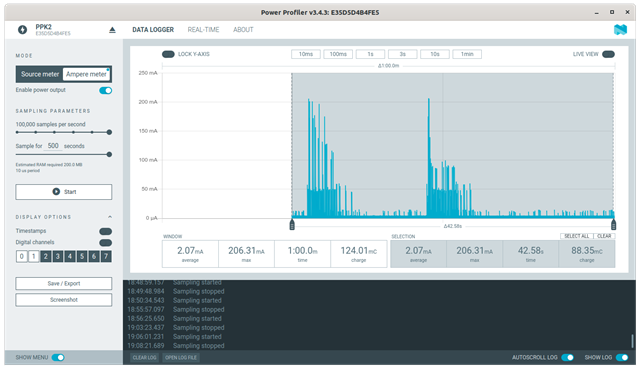Click the PPK2 device power icon
Screen dimensions: 640x369
pyautogui.click(x=22, y=29)
